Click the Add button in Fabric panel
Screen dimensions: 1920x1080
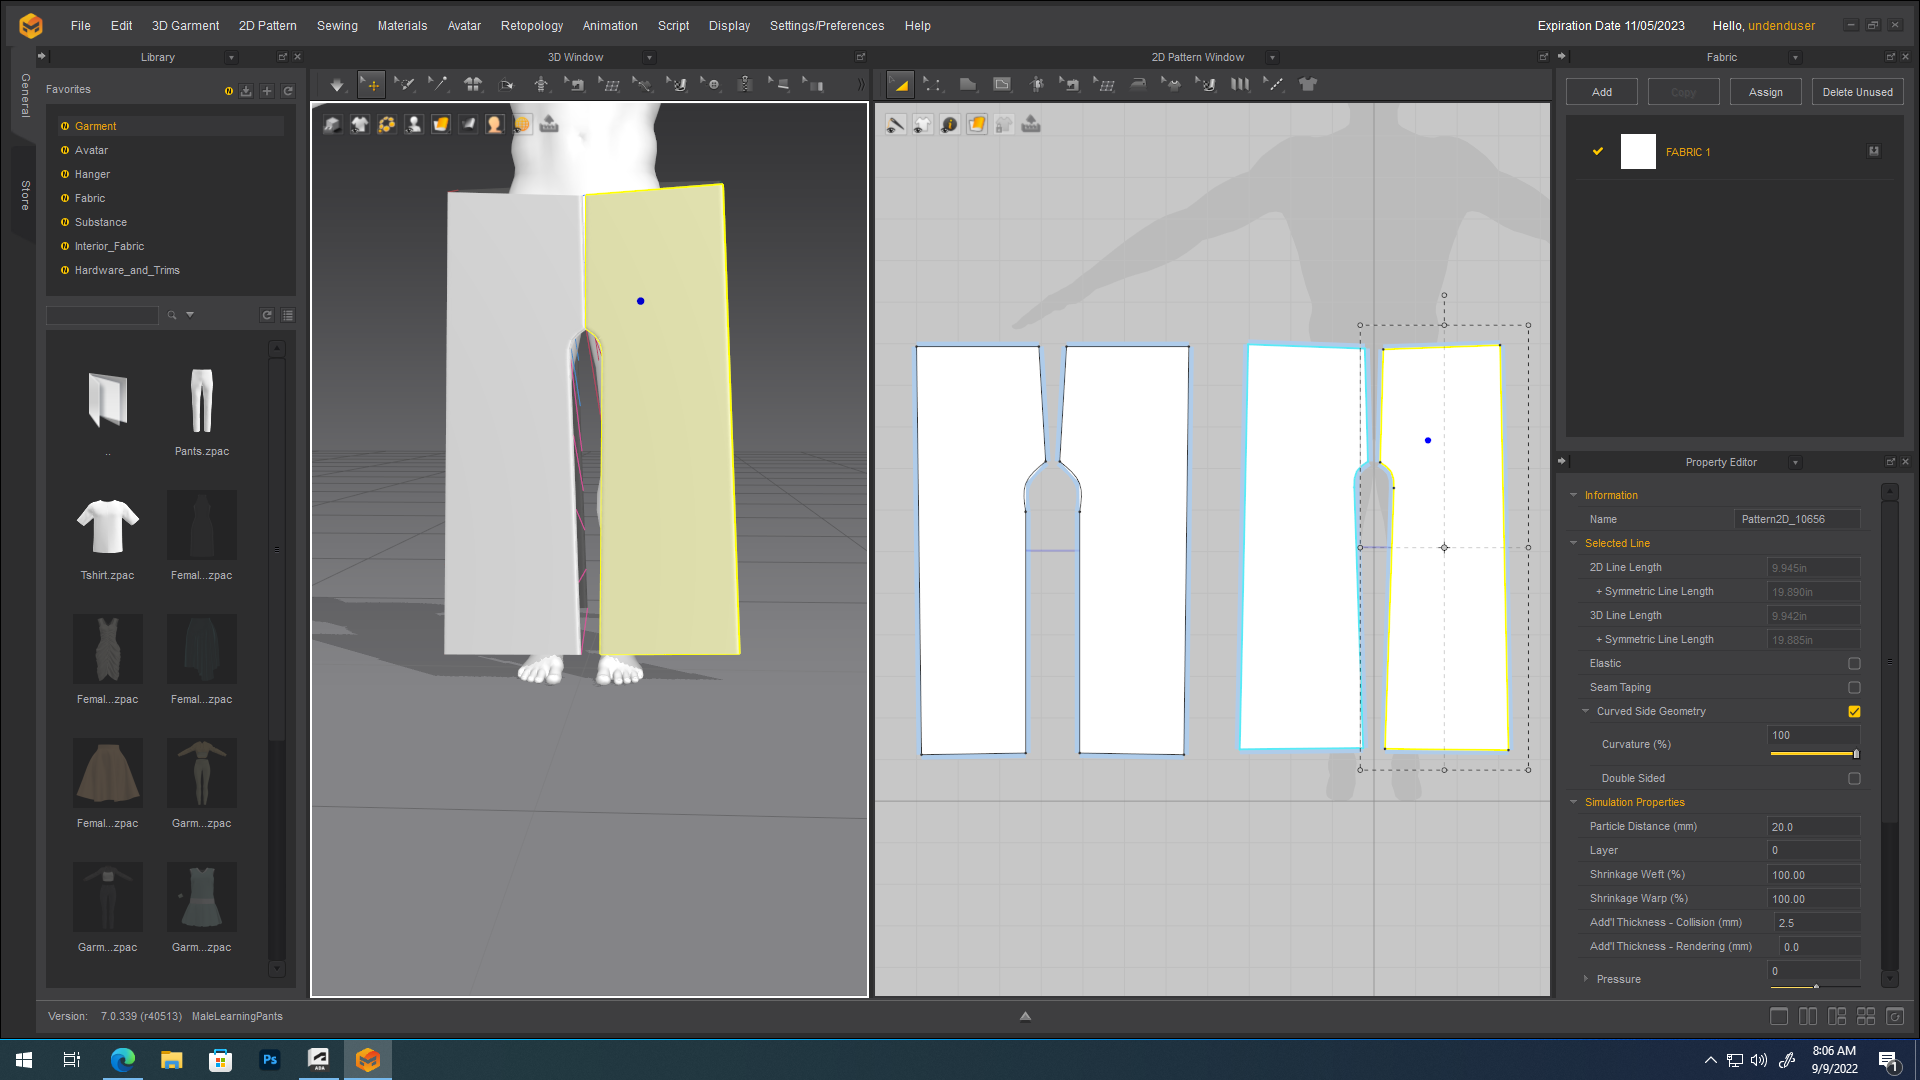coord(1602,91)
